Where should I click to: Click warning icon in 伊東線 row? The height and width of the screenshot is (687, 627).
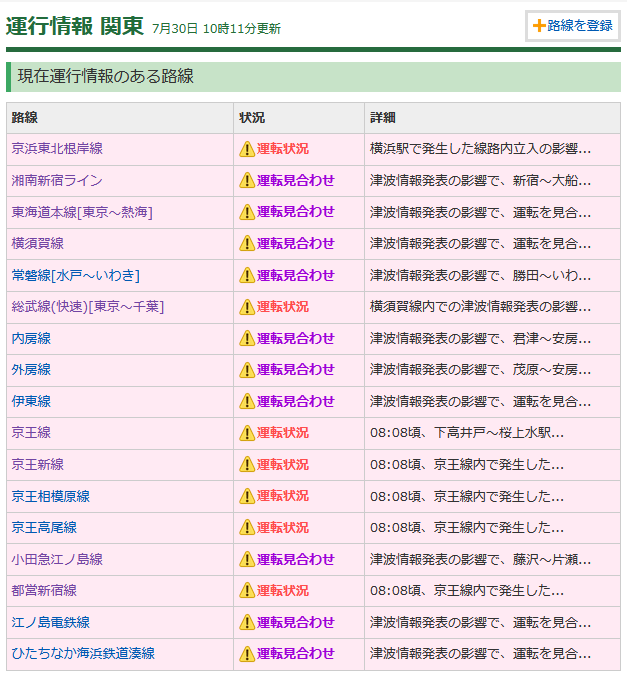[x=247, y=401]
